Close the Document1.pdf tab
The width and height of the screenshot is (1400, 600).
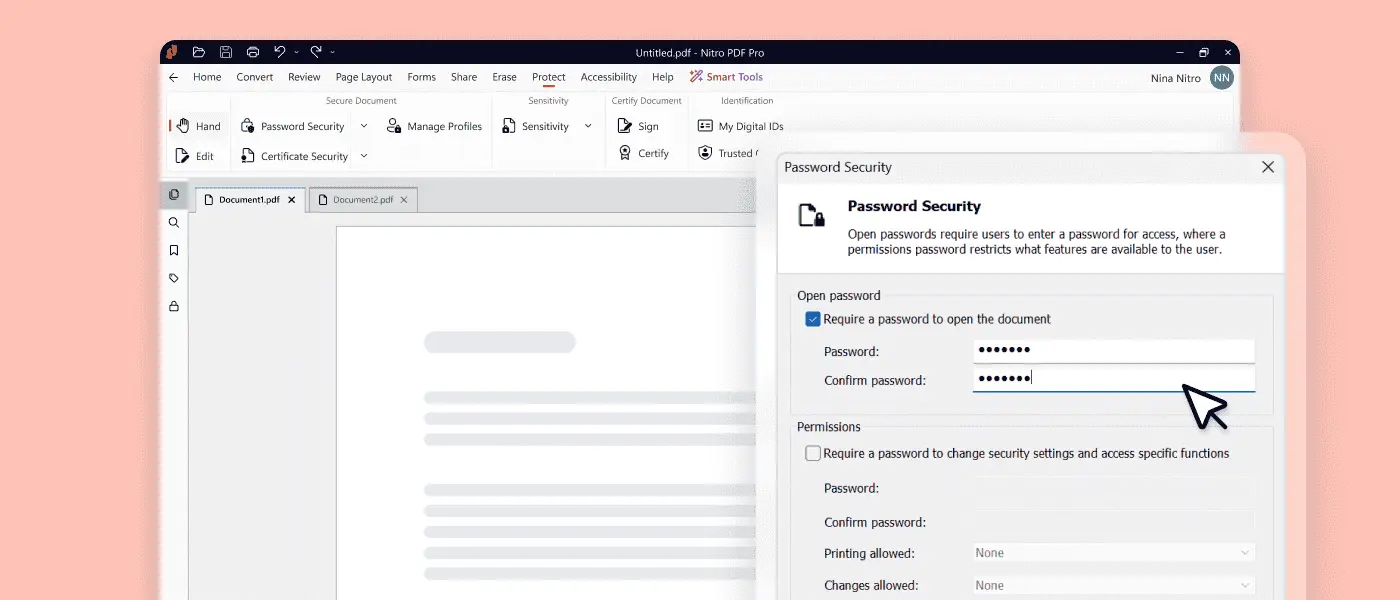(292, 200)
